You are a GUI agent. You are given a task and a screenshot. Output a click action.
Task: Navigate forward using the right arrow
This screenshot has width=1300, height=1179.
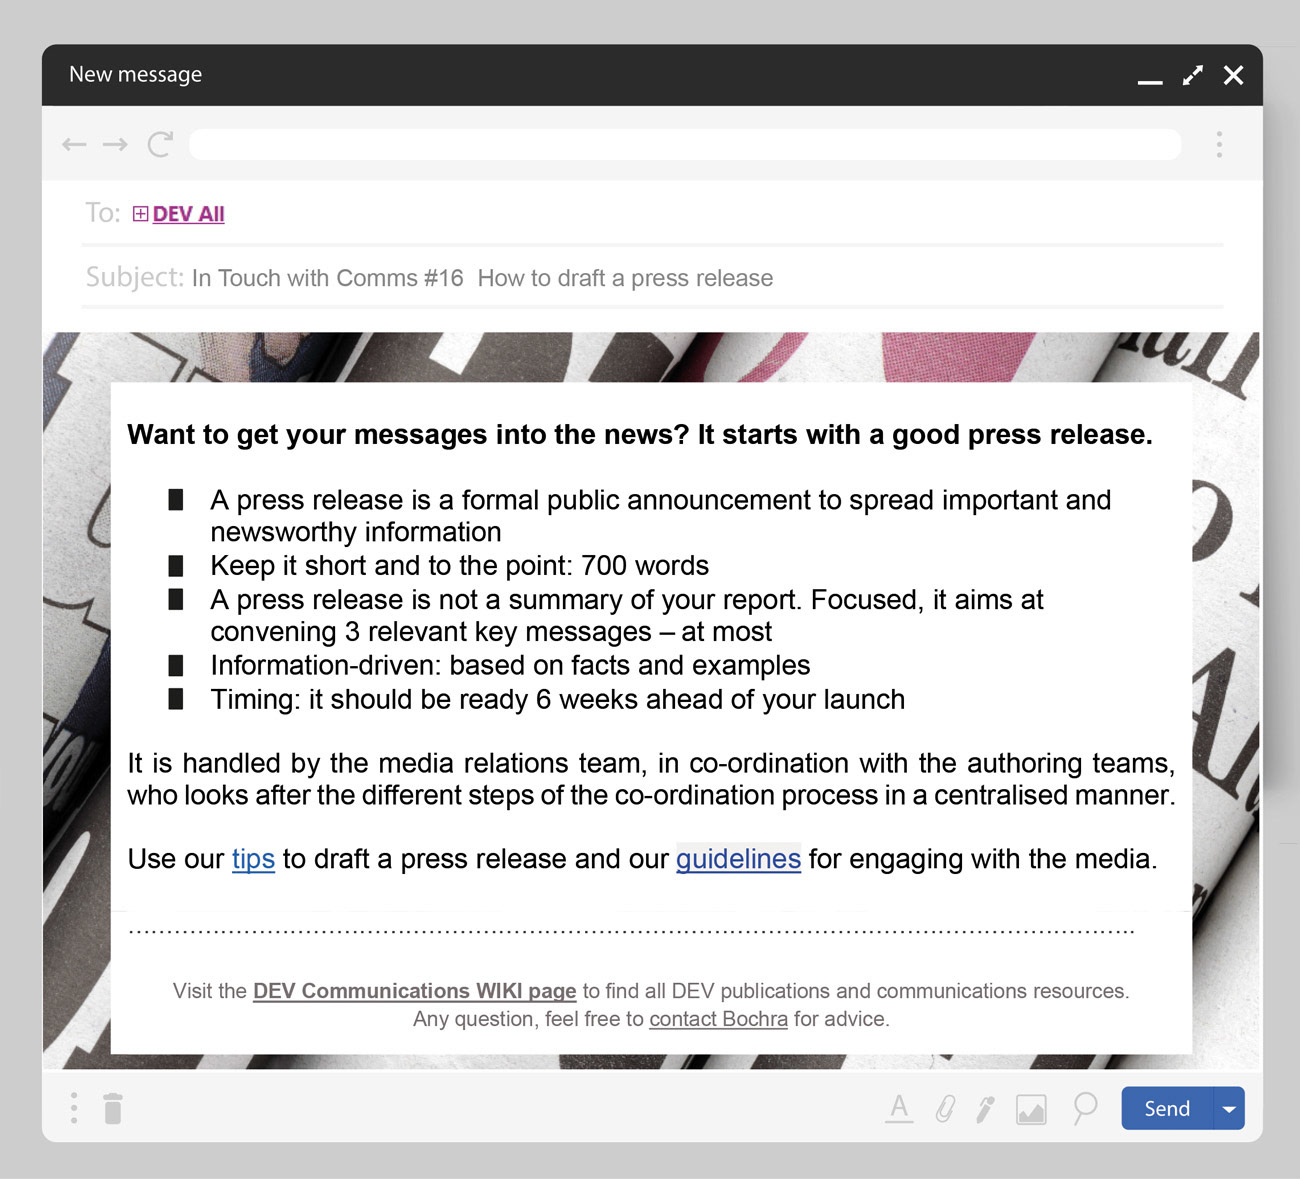(115, 144)
